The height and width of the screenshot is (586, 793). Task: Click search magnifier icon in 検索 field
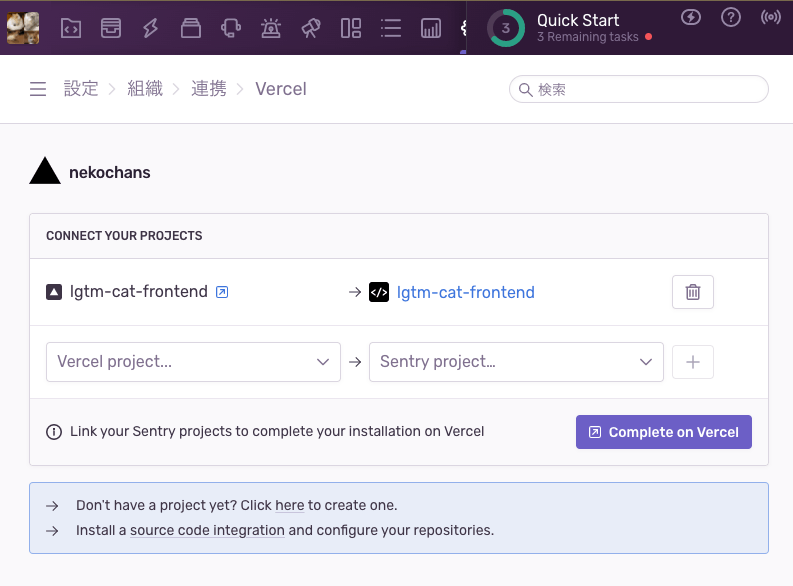coord(525,90)
